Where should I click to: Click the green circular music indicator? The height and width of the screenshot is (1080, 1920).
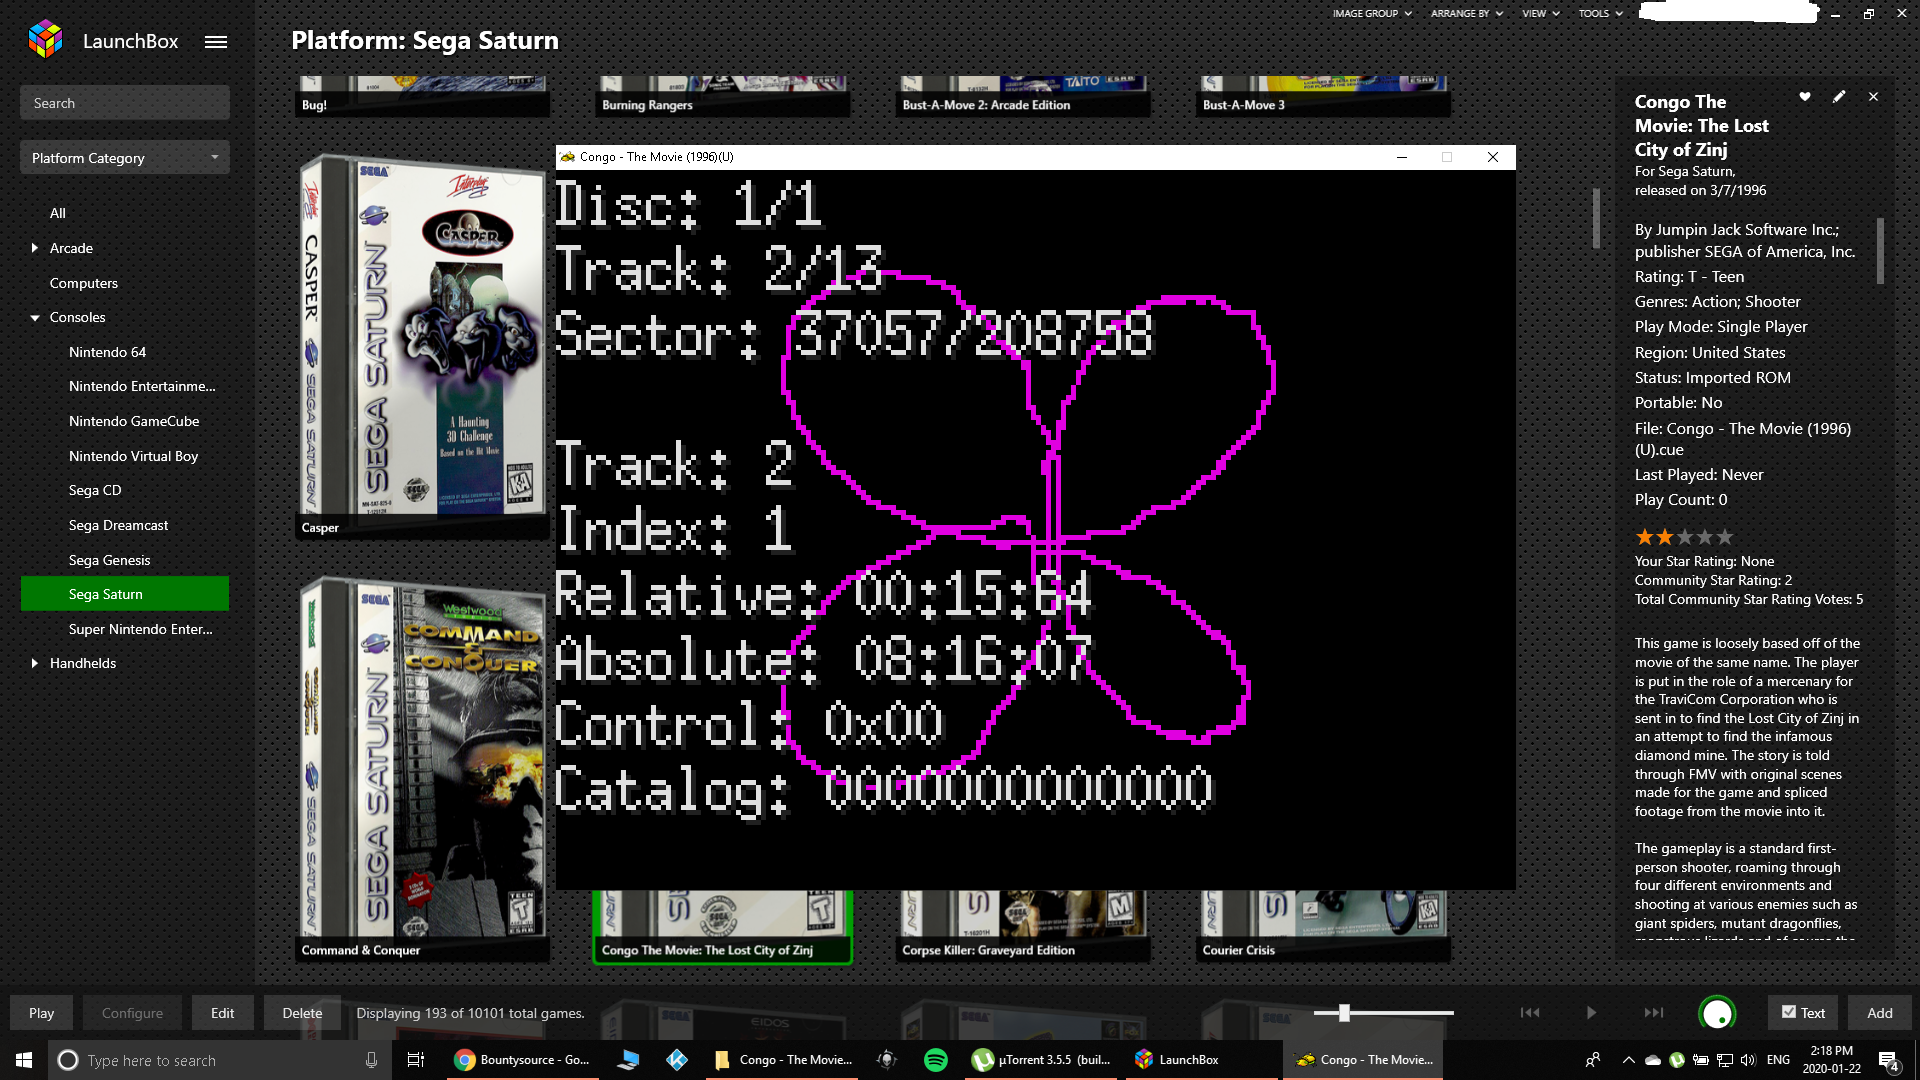[1718, 1013]
